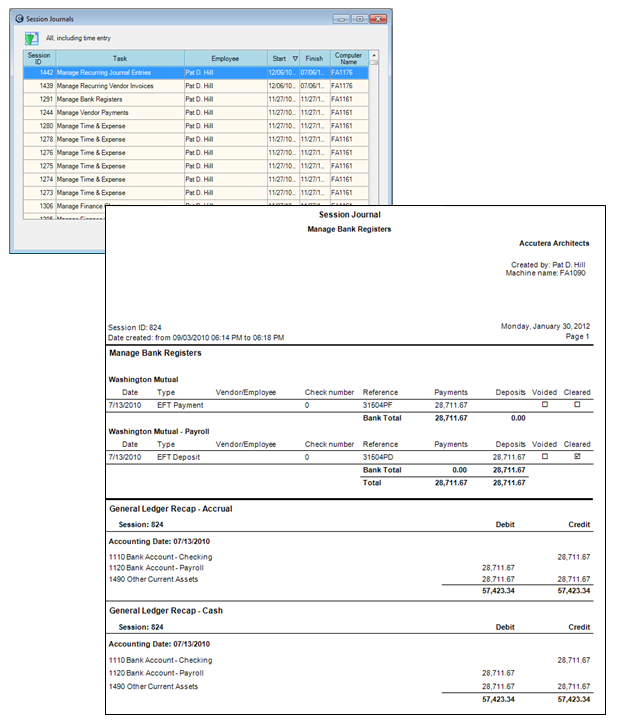The image size is (618, 726).
Task: Click the Employee column header
Action: coord(225,59)
